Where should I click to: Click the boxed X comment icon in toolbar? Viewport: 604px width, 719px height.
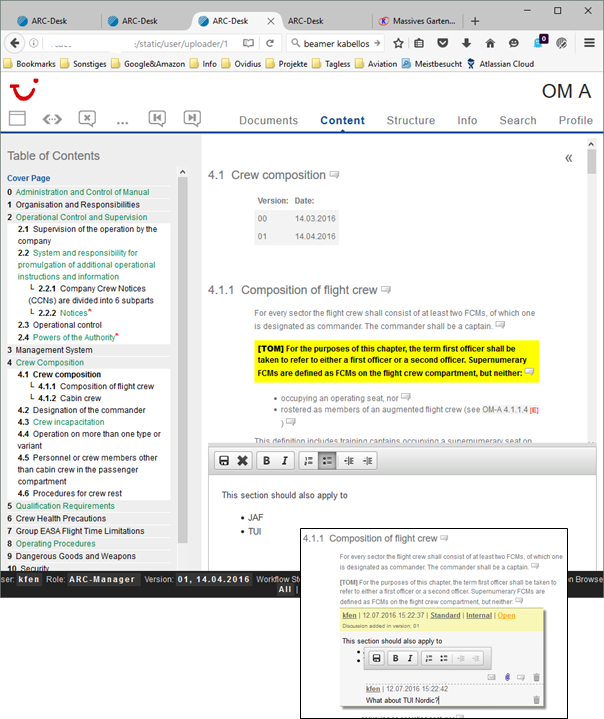tap(87, 119)
